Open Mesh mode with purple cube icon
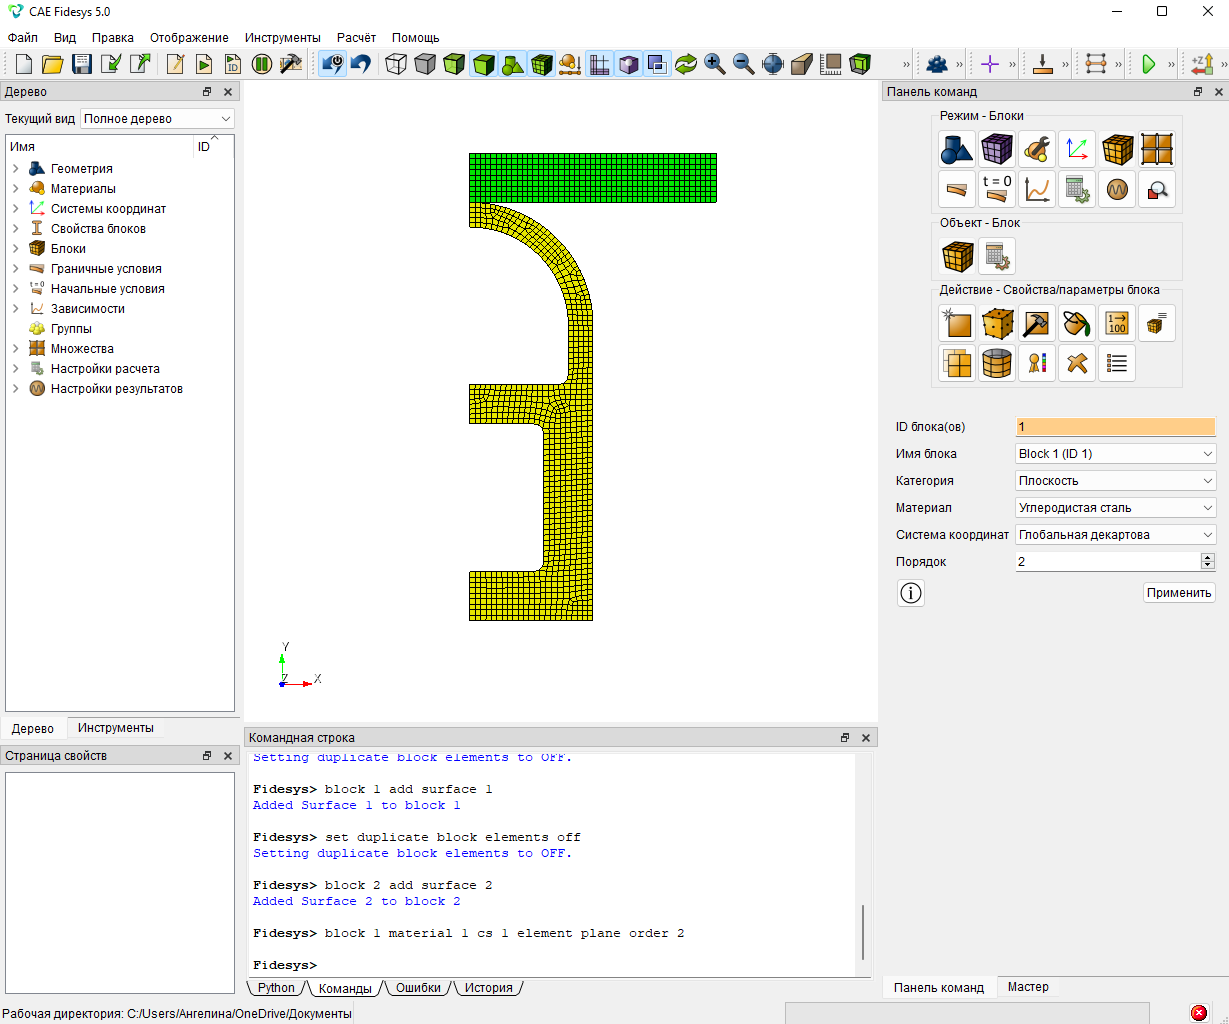Screen dimensions: 1229x1024 click(x=997, y=149)
